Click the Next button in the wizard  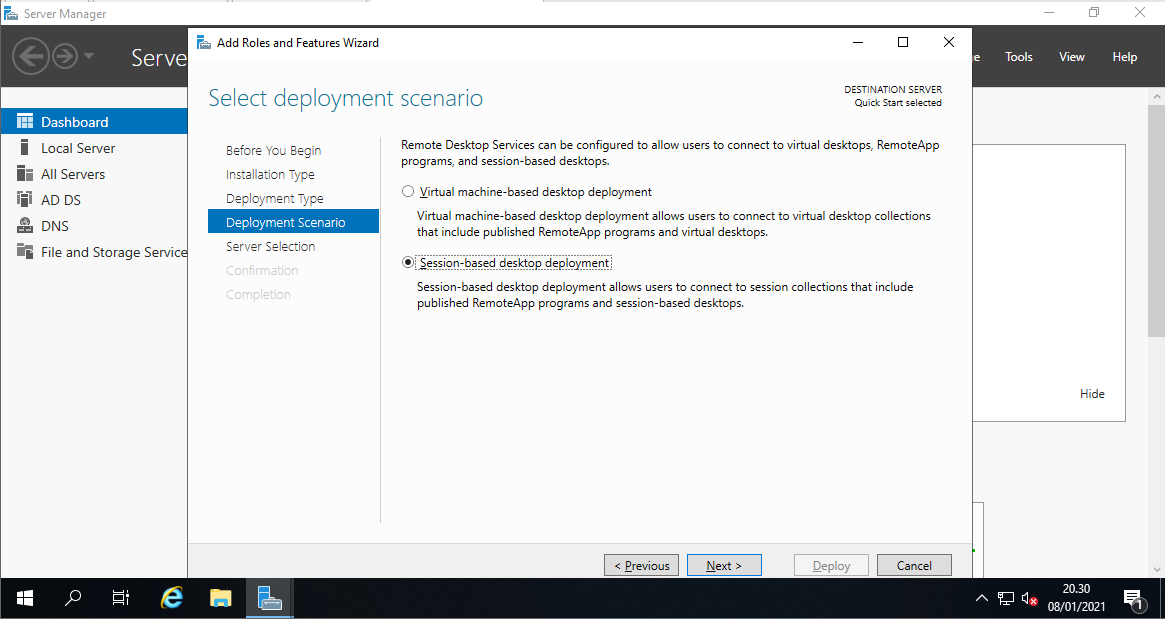coord(724,565)
